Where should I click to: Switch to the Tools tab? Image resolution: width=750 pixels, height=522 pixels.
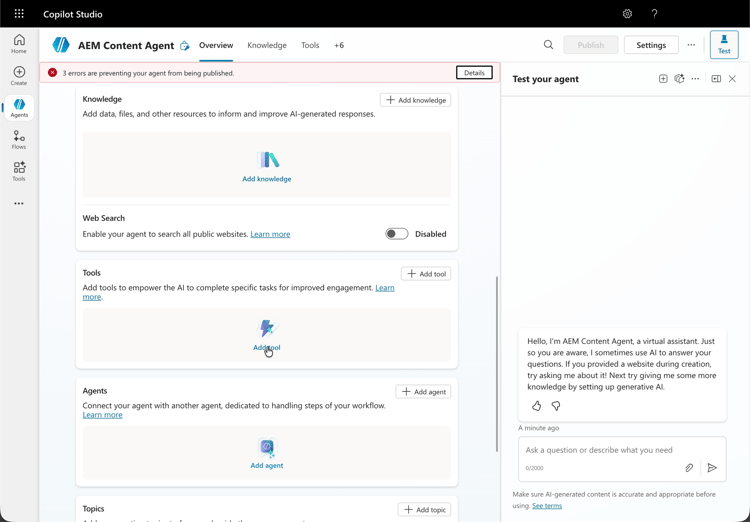pos(310,45)
